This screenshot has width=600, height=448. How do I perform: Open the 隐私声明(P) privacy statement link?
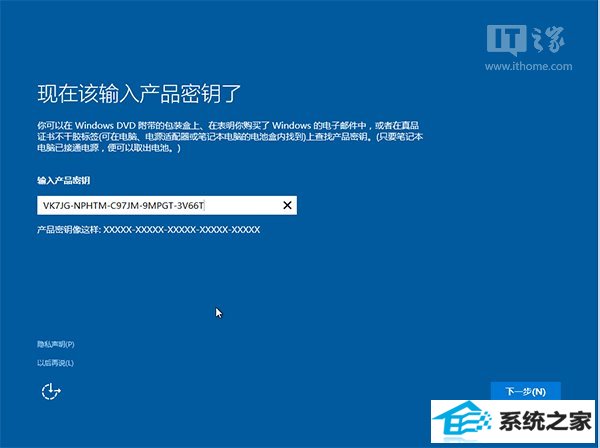point(56,344)
